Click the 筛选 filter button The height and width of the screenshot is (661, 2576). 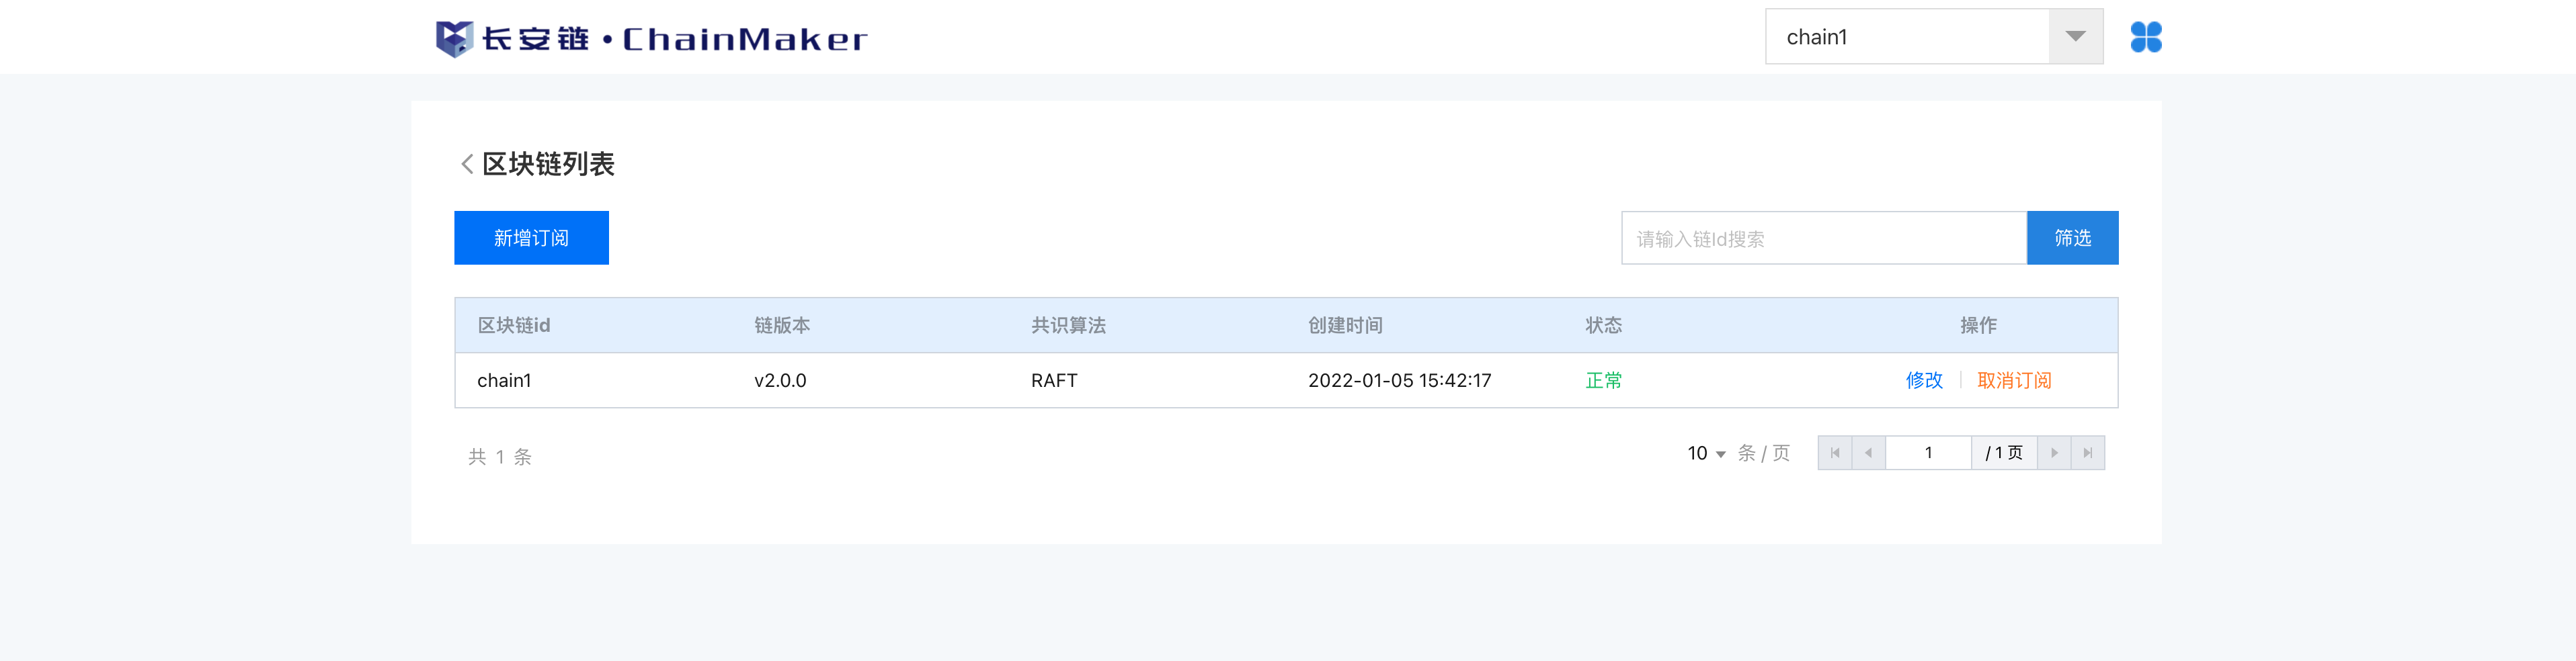pos(2072,238)
